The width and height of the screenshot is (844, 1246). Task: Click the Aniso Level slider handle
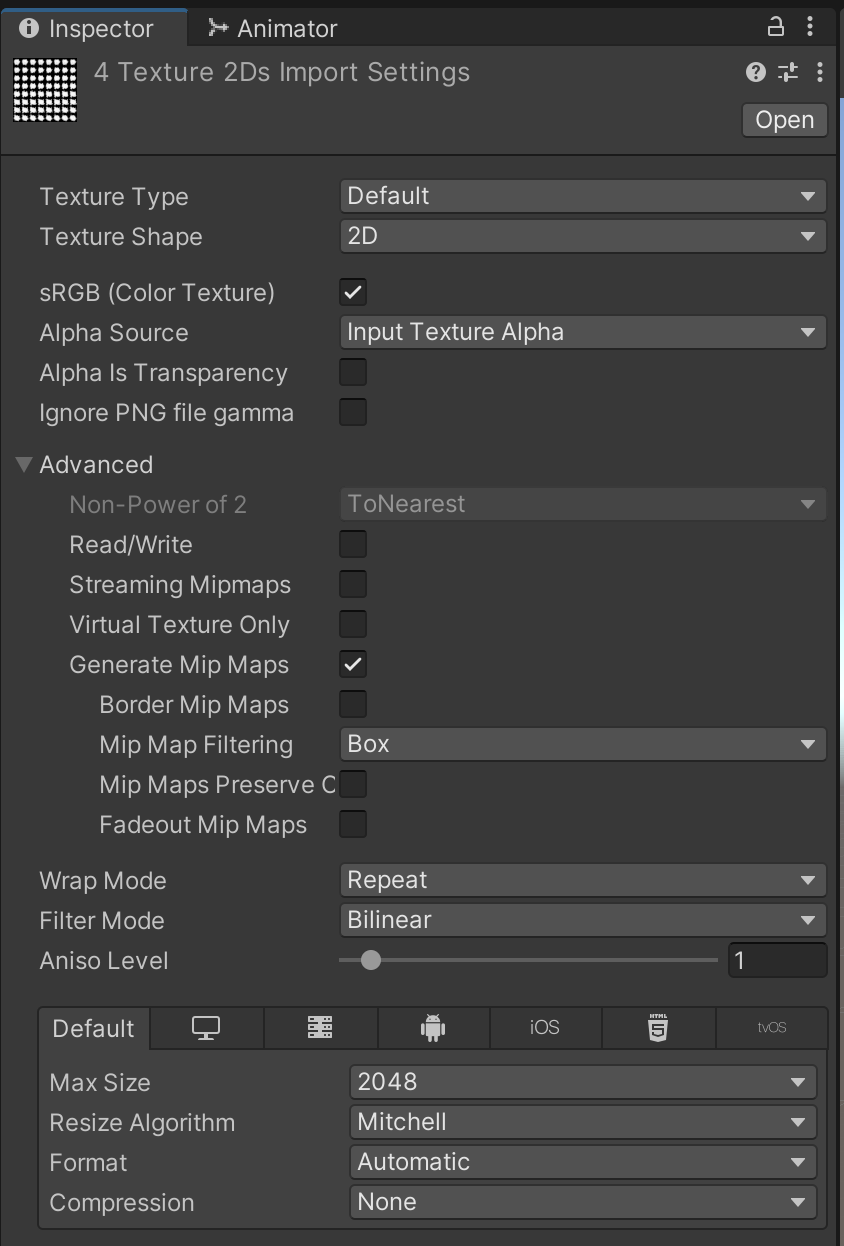click(371, 960)
